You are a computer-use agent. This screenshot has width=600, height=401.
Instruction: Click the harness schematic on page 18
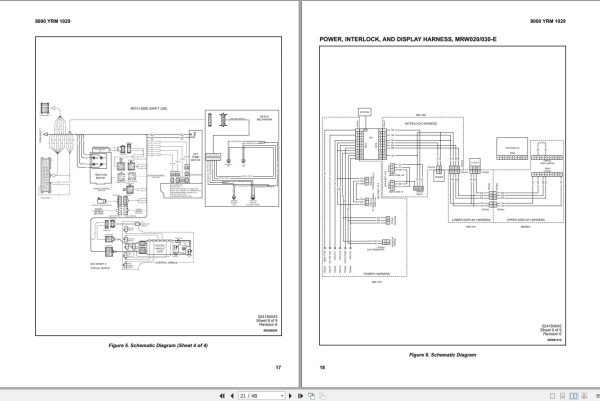[x=442, y=196]
